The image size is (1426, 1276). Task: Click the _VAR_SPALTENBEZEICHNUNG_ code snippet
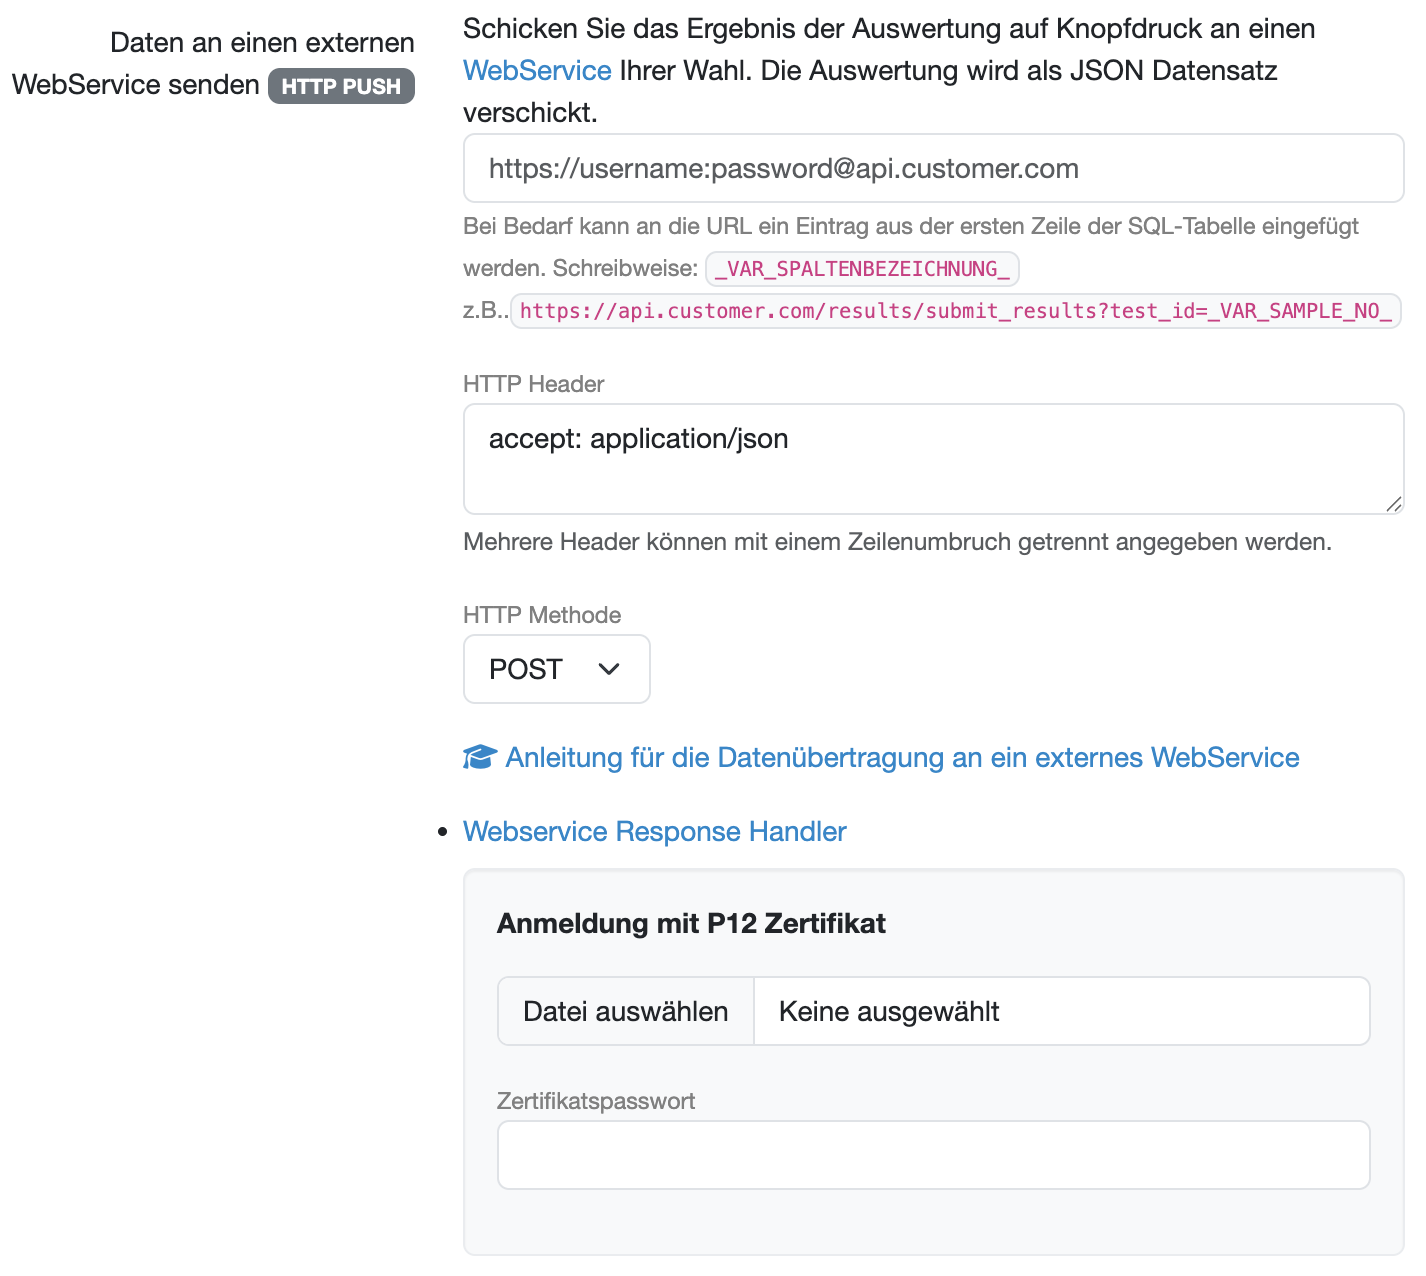coord(862,269)
